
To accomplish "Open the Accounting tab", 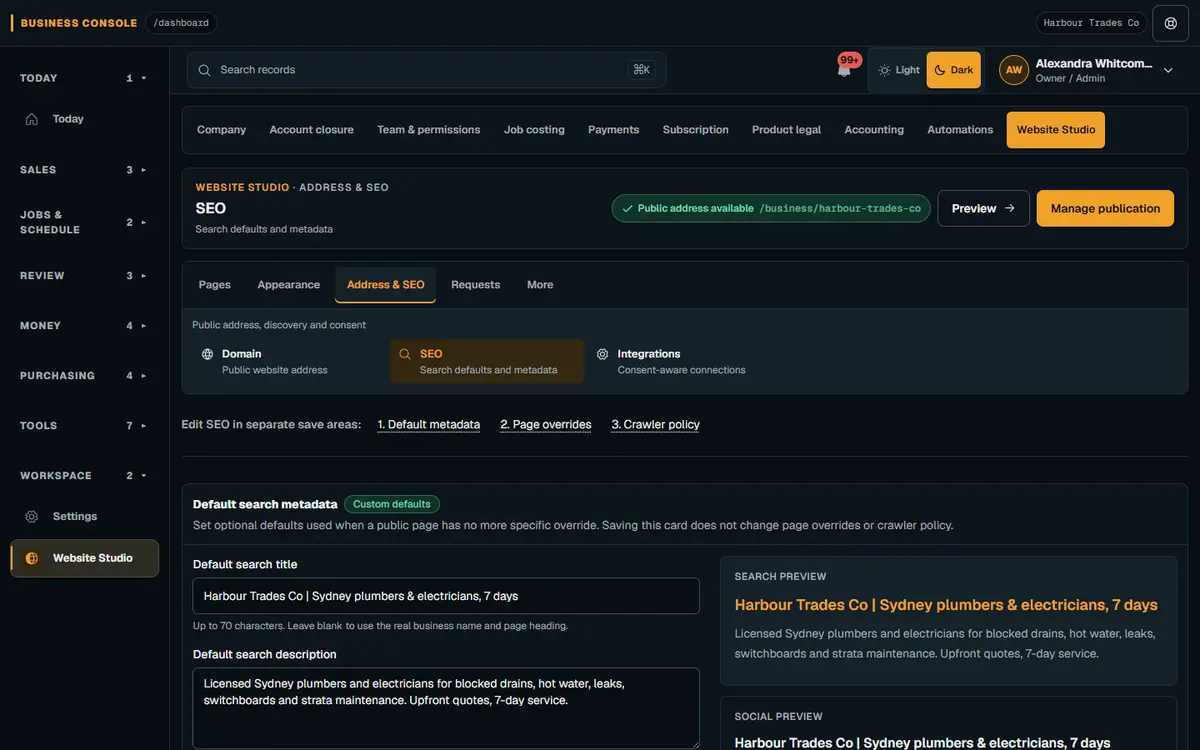I will click(874, 130).
